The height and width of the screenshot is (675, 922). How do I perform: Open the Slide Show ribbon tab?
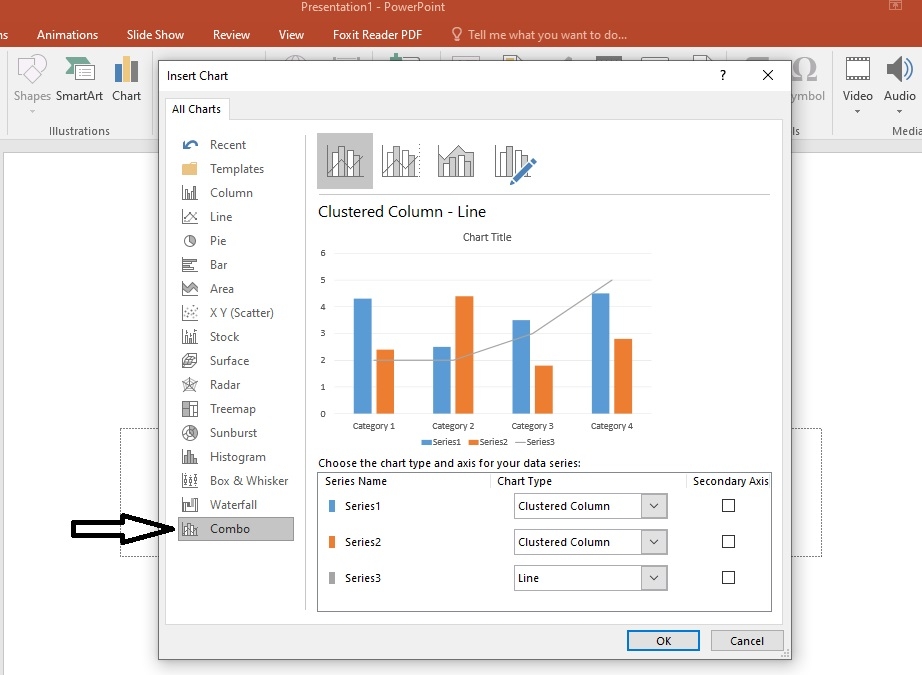pyautogui.click(x=155, y=34)
